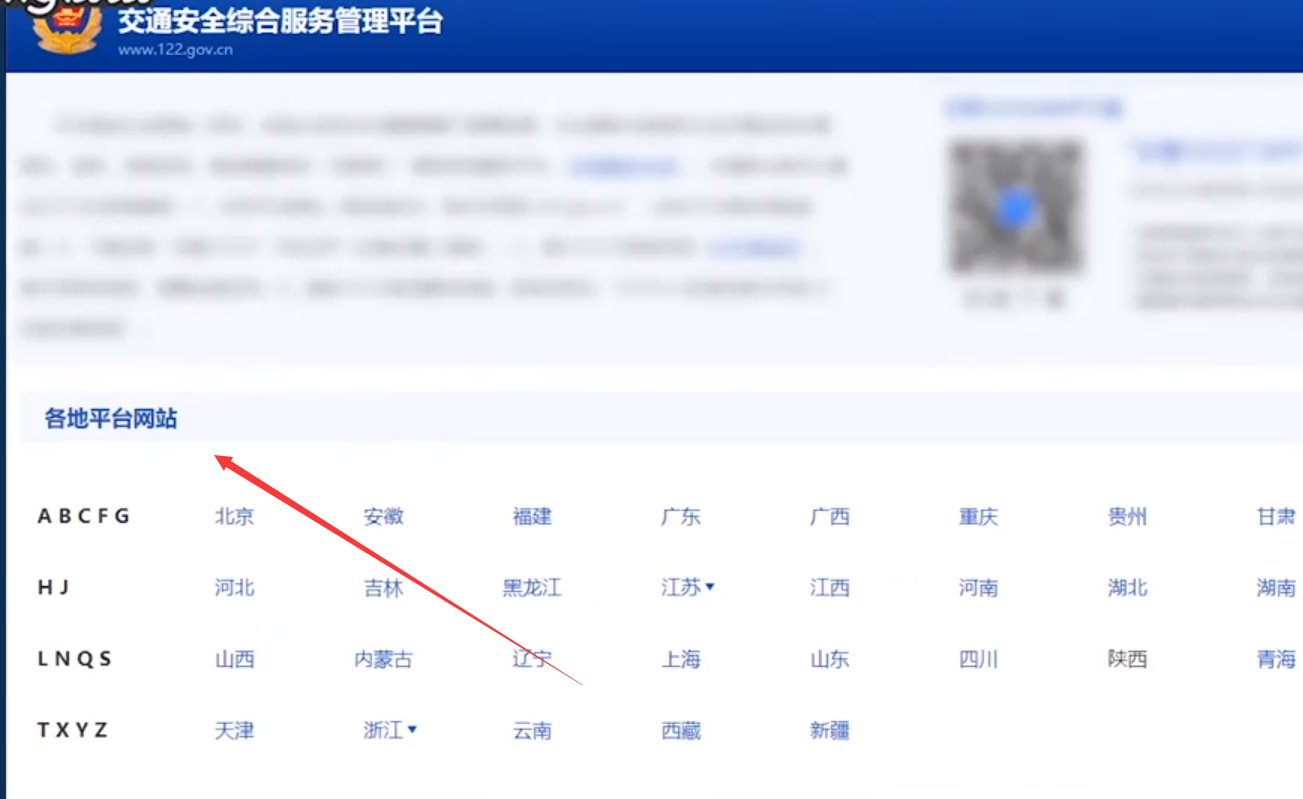Open the 陕西 platform page
Screen dimensions: 1303x799
(x=1127, y=659)
